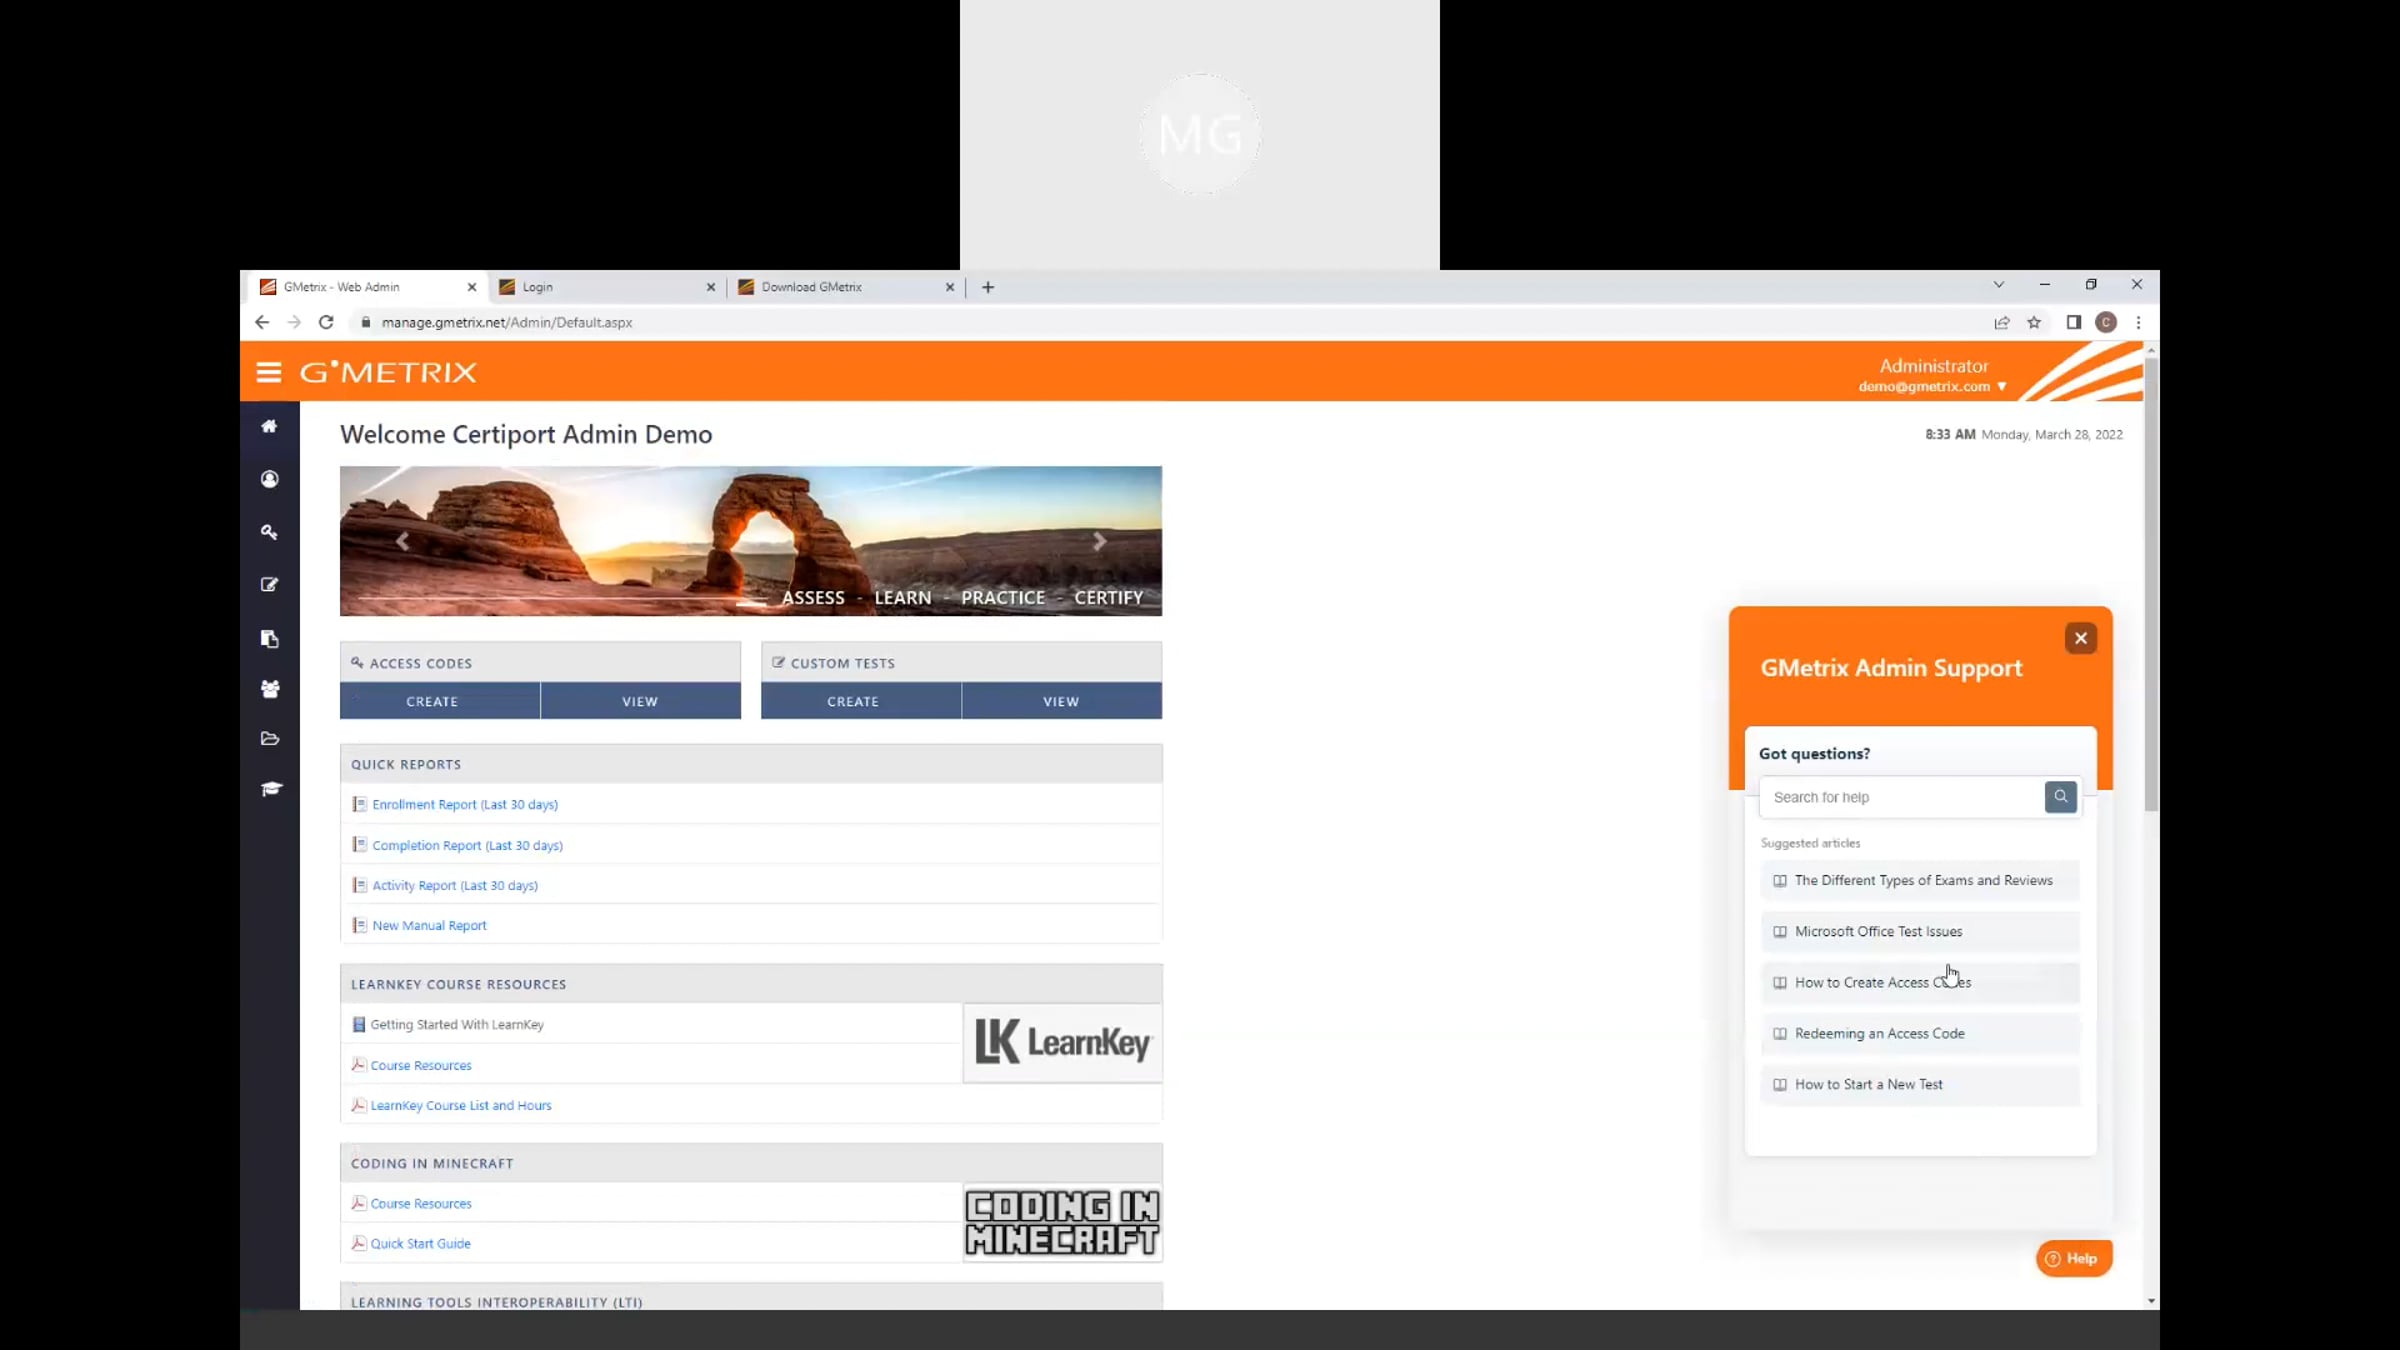The width and height of the screenshot is (2400, 1350).
Task: Advance to the next banner slide
Action: (1099, 541)
